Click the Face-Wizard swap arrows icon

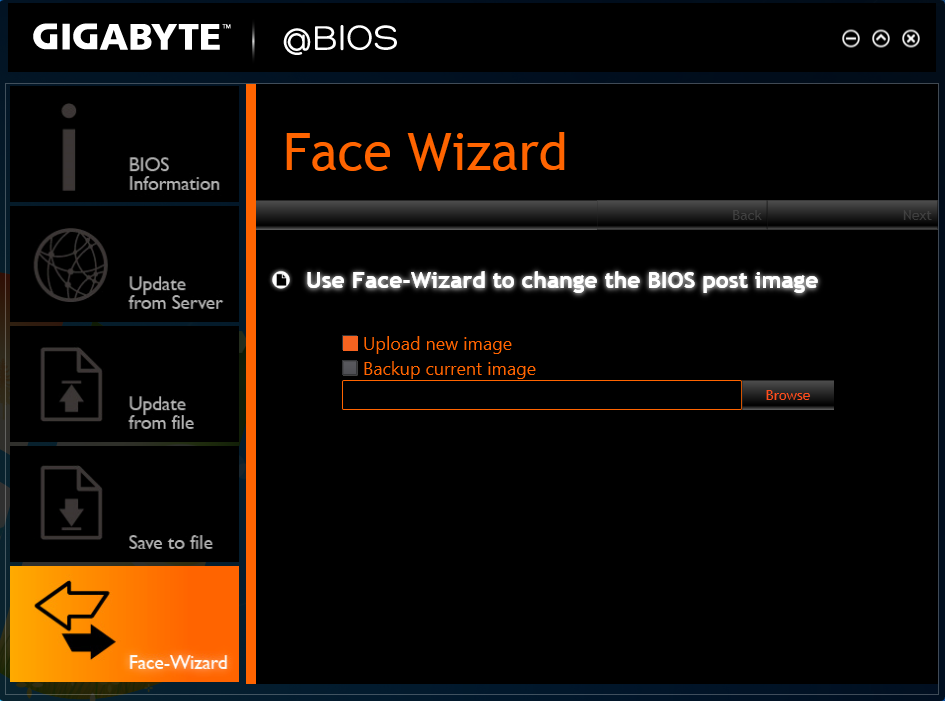(x=75, y=620)
